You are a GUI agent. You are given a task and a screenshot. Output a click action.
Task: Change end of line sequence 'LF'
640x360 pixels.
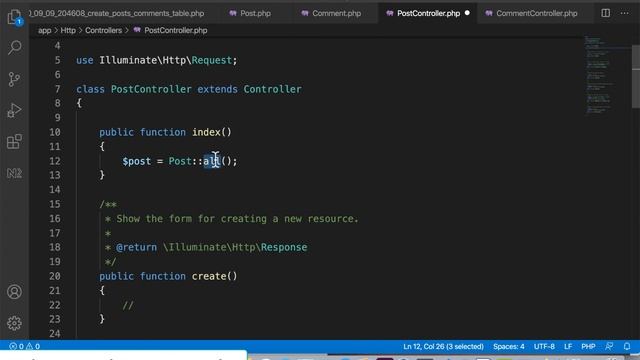[568, 347]
